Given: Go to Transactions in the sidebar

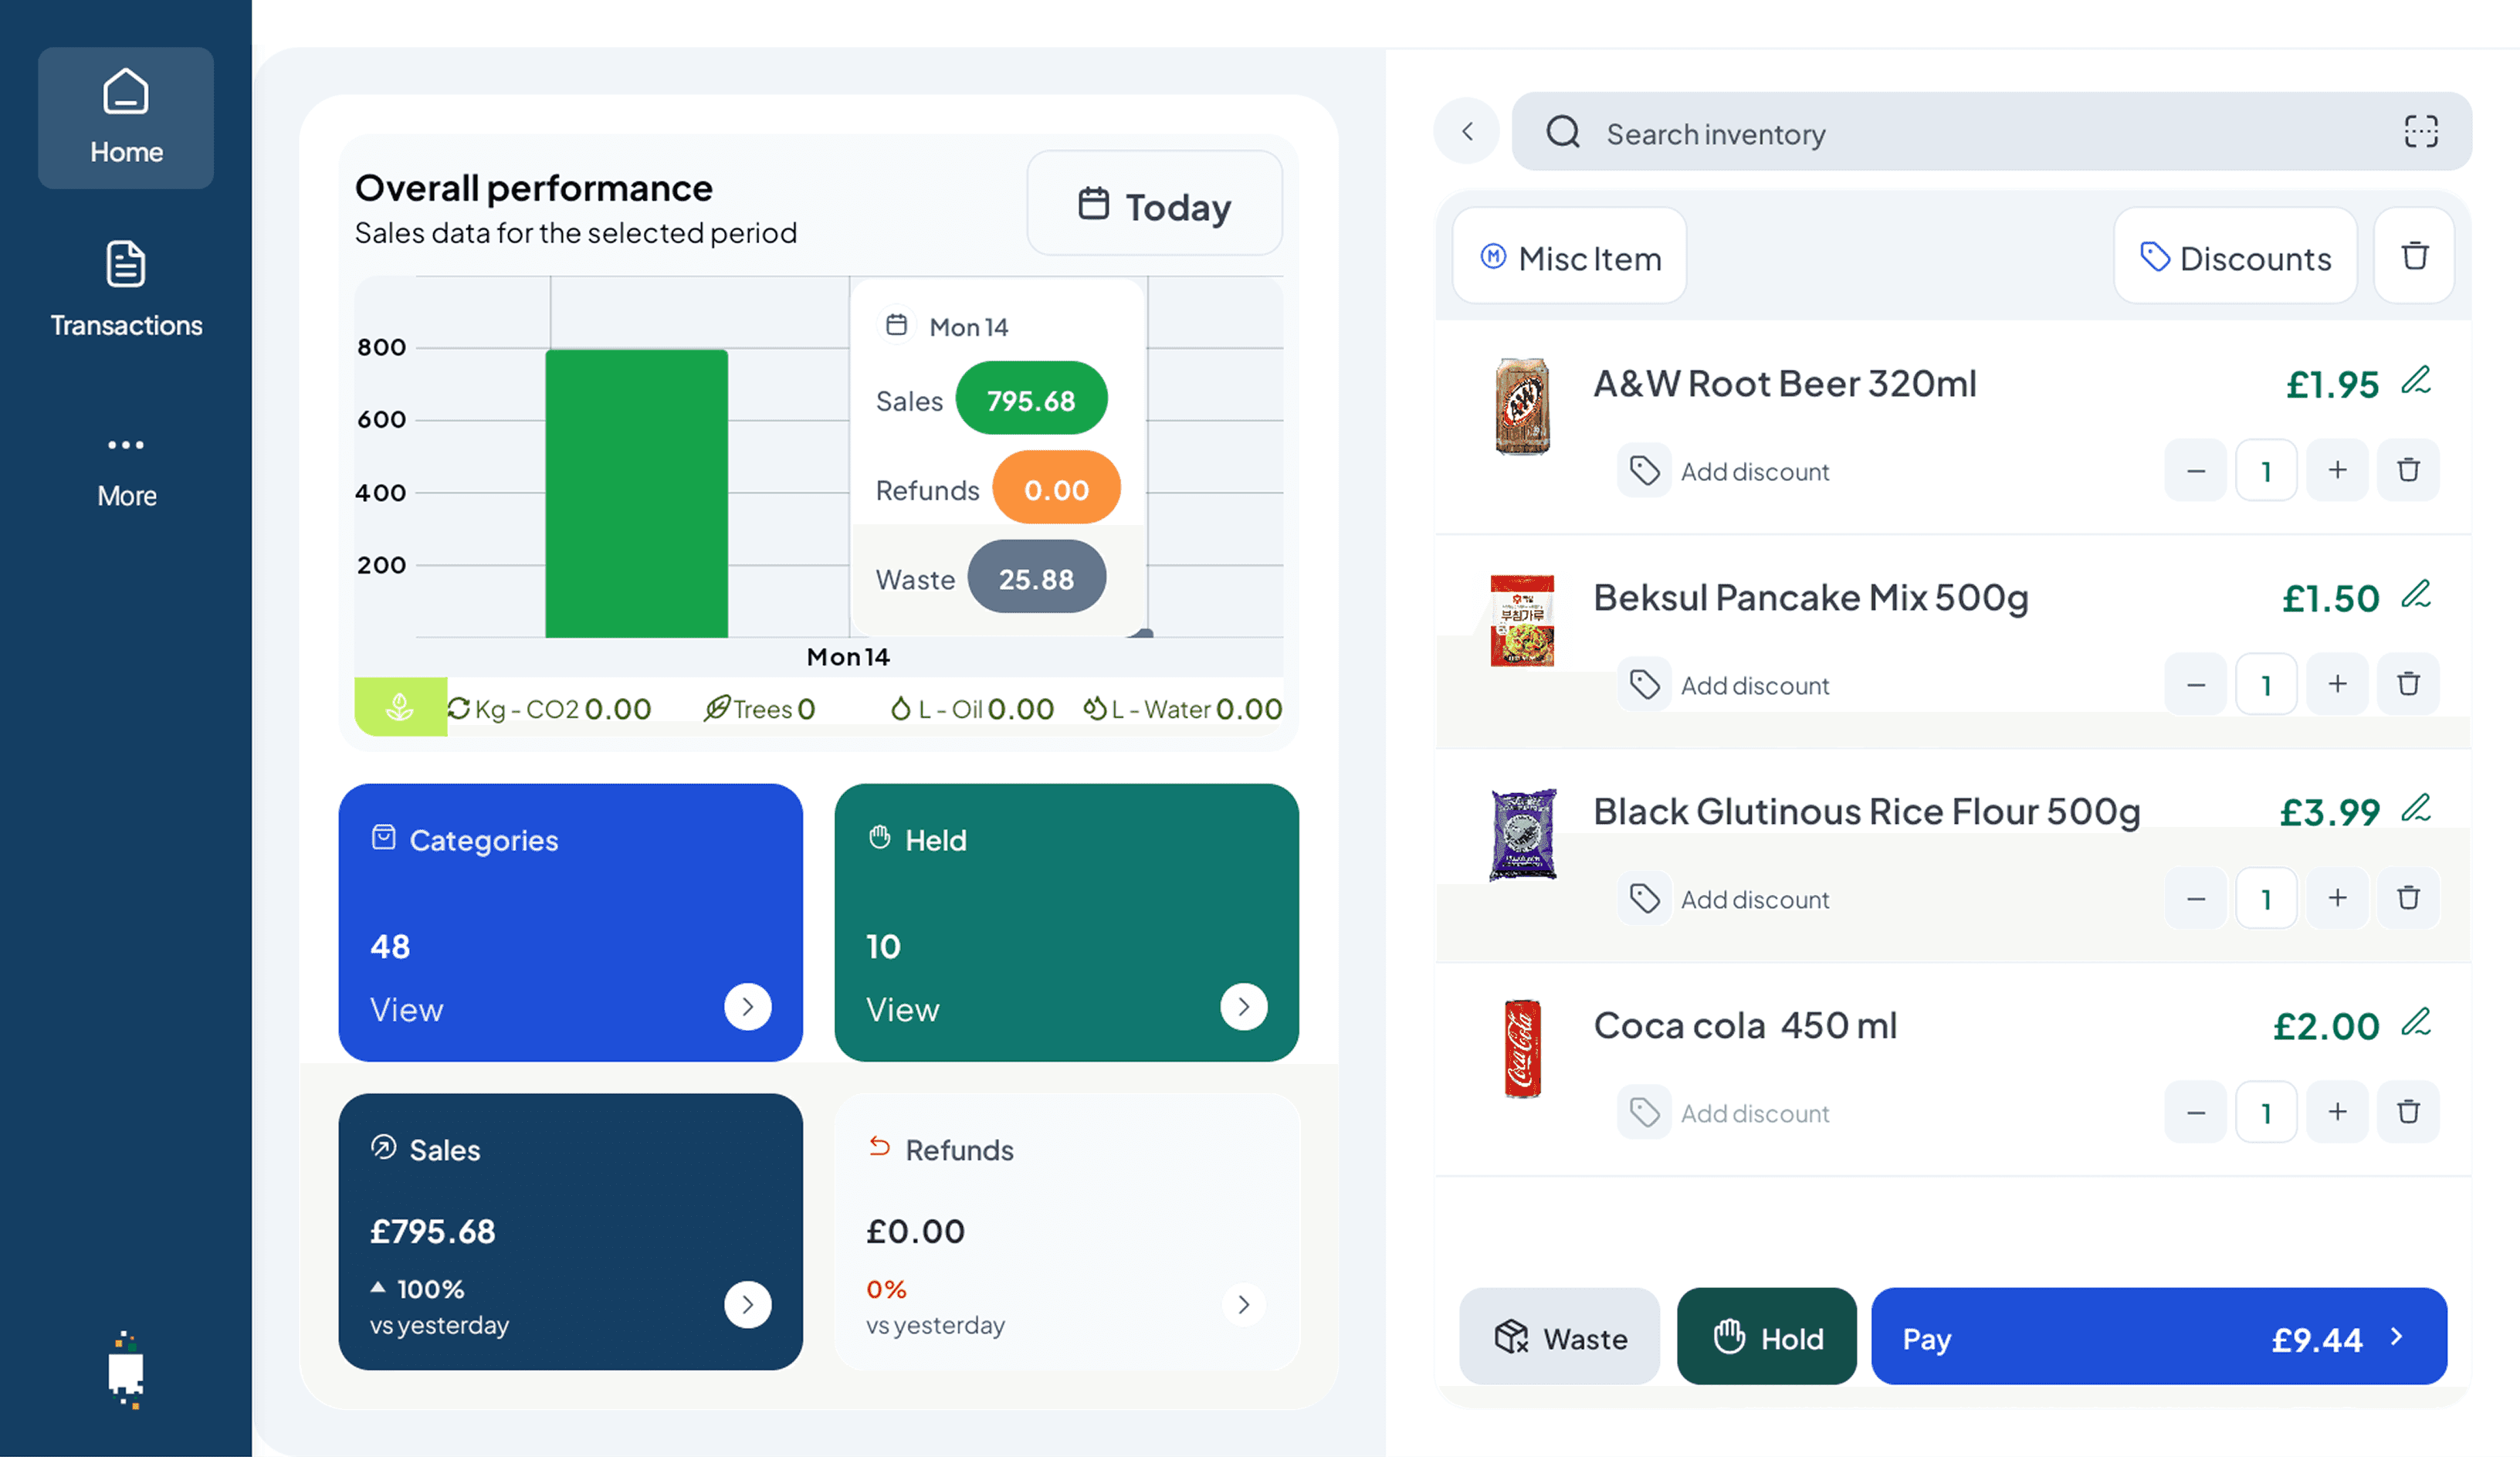Looking at the screenshot, I should [x=126, y=290].
